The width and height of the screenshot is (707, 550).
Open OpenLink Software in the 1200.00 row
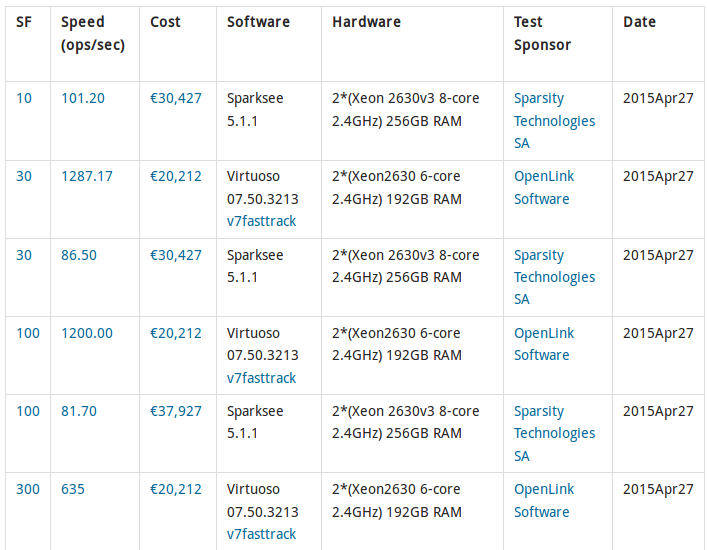(544, 344)
